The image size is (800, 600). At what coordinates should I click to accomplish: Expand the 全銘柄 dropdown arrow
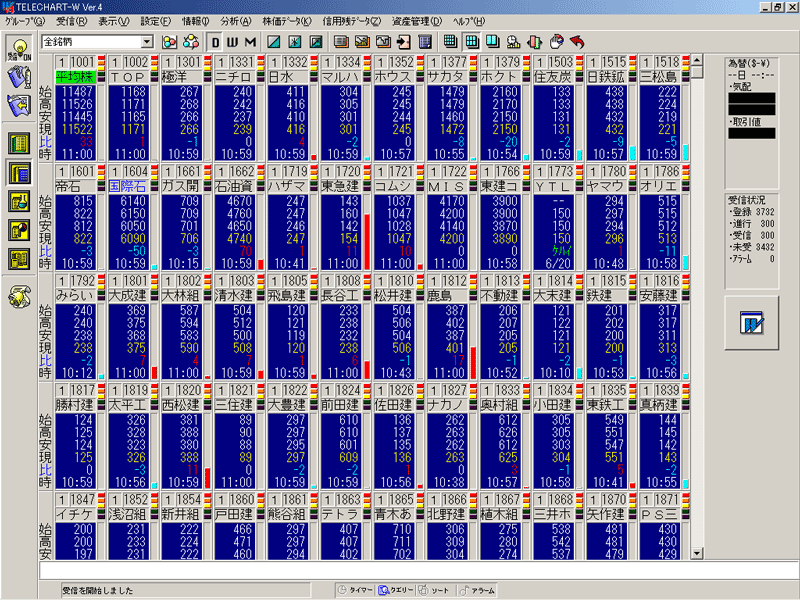(x=147, y=42)
